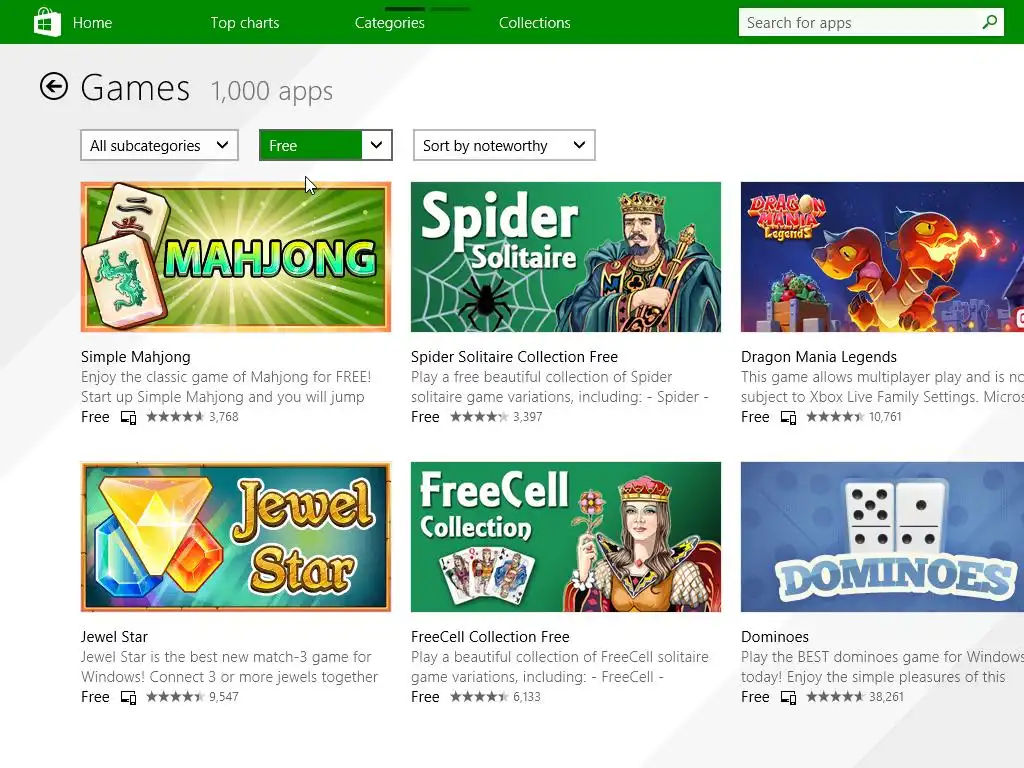Viewport: 1024px width, 768px height.
Task: Click the back arrow beside Games
Action: [54, 87]
